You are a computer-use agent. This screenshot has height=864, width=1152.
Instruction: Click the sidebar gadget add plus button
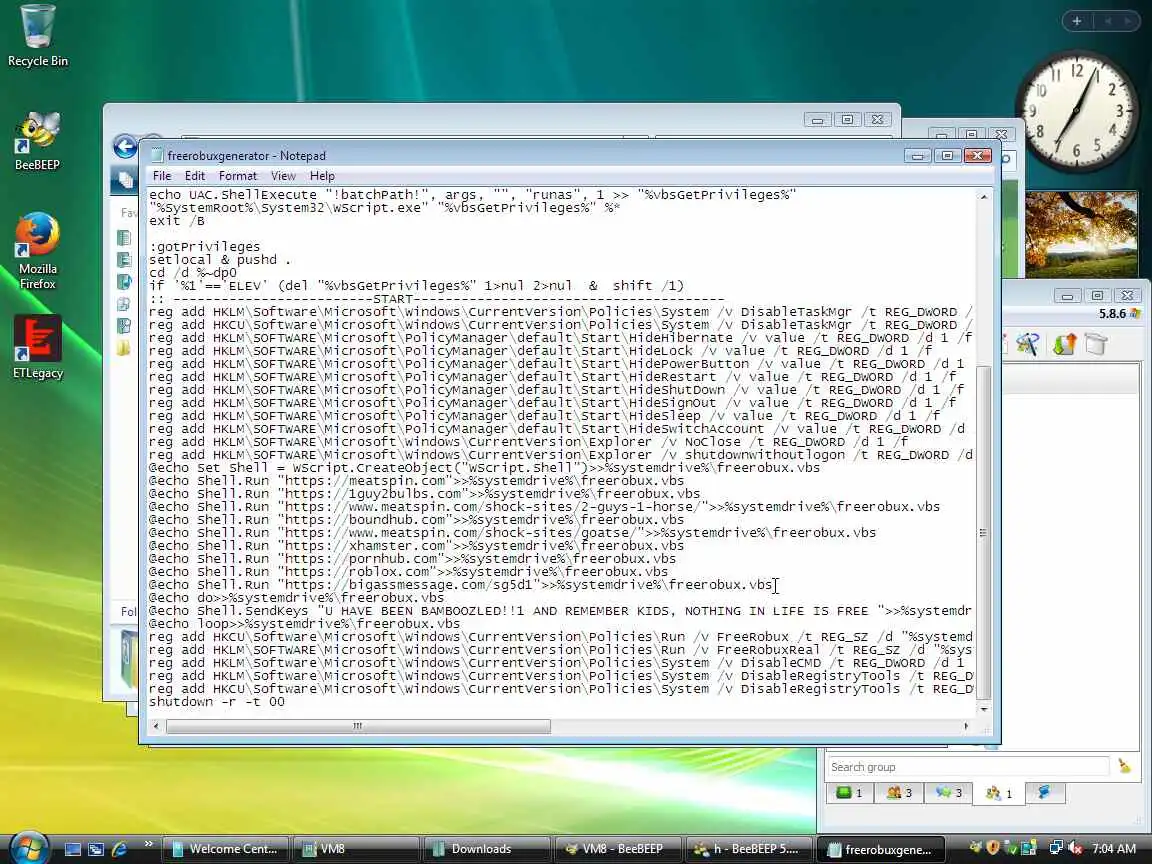click(1076, 21)
